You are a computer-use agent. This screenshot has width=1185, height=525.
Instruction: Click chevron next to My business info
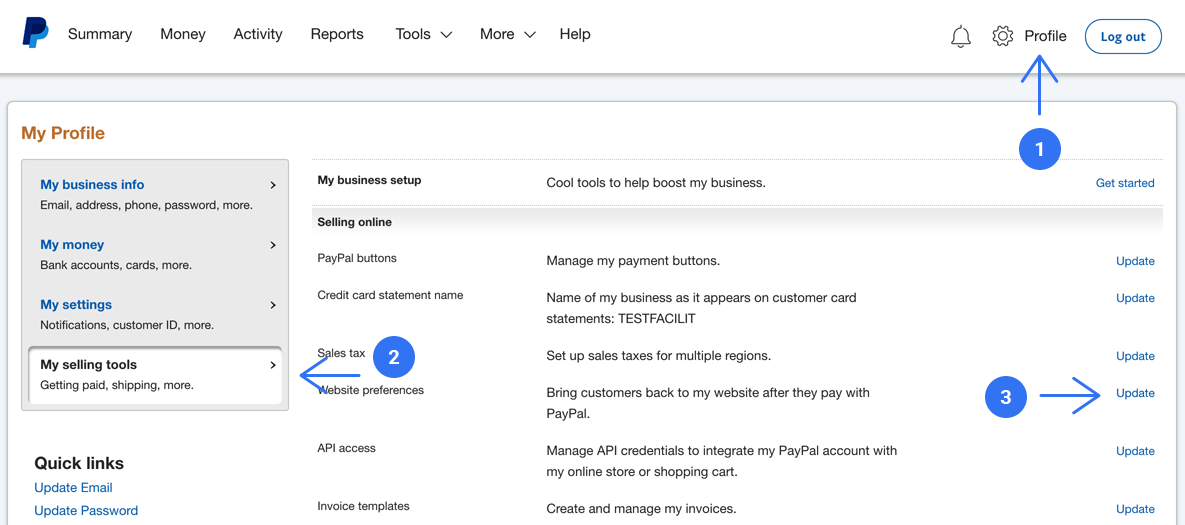click(273, 185)
